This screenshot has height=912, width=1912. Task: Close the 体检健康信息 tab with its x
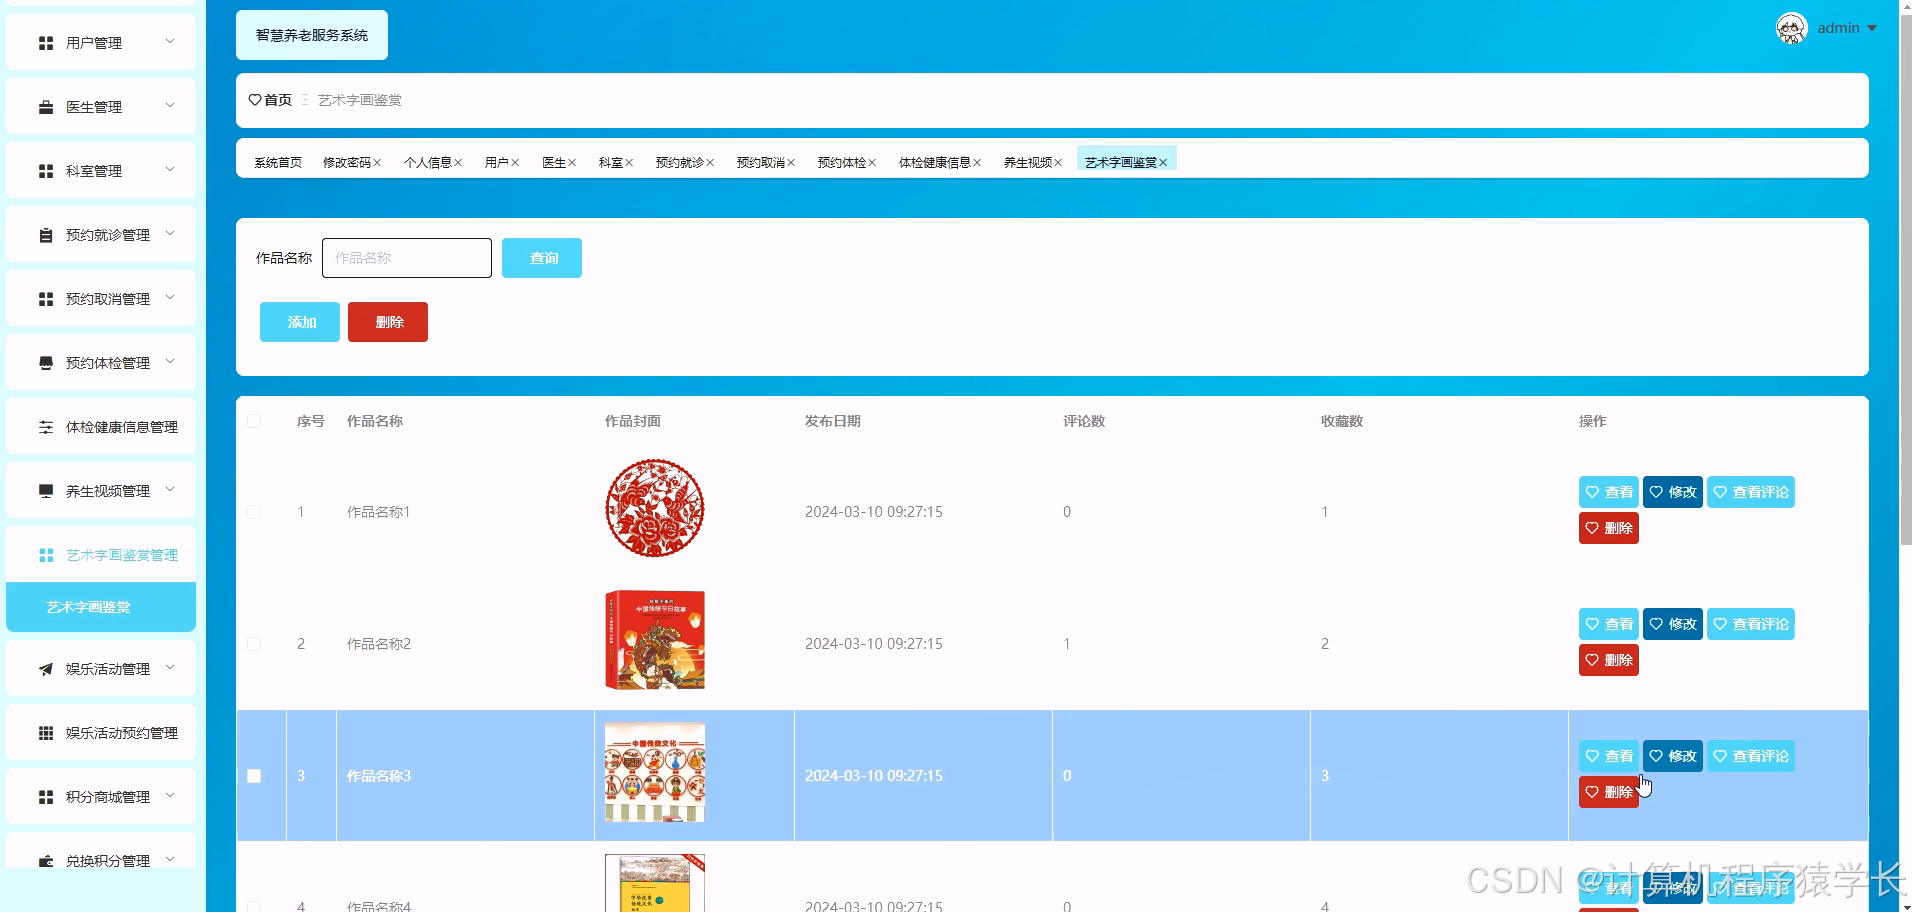pyautogui.click(x=977, y=163)
